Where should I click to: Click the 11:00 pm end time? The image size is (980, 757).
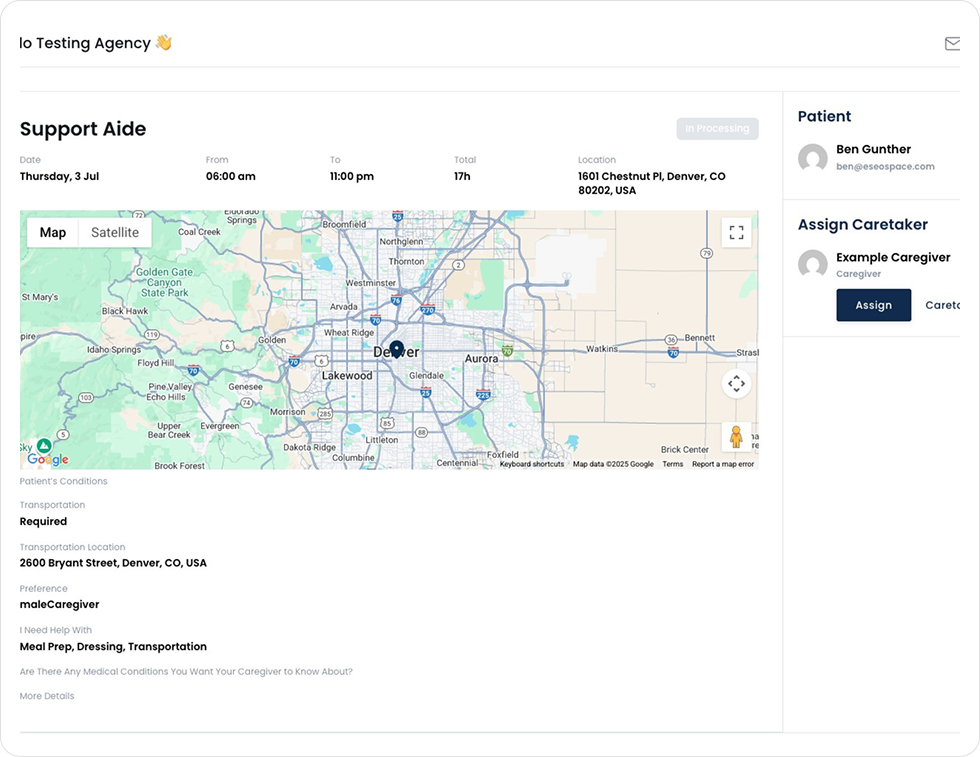coord(352,176)
